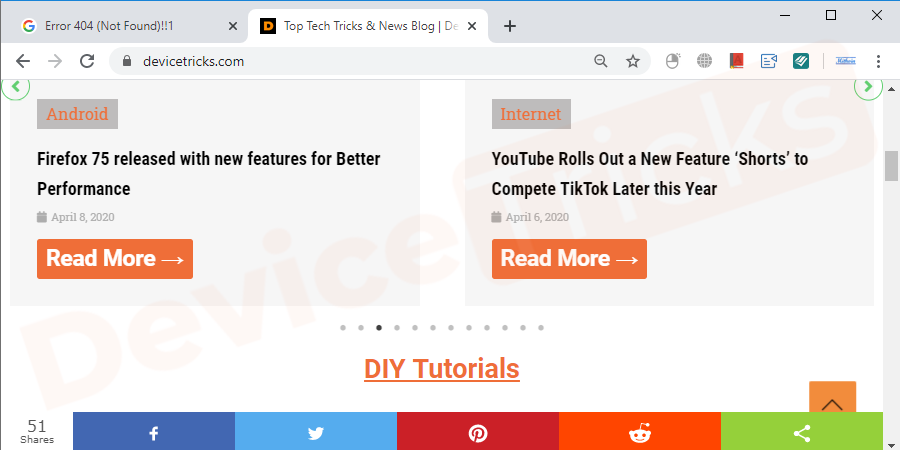
Task: Click Read More under Firefox 75 article
Action: [x=115, y=259]
